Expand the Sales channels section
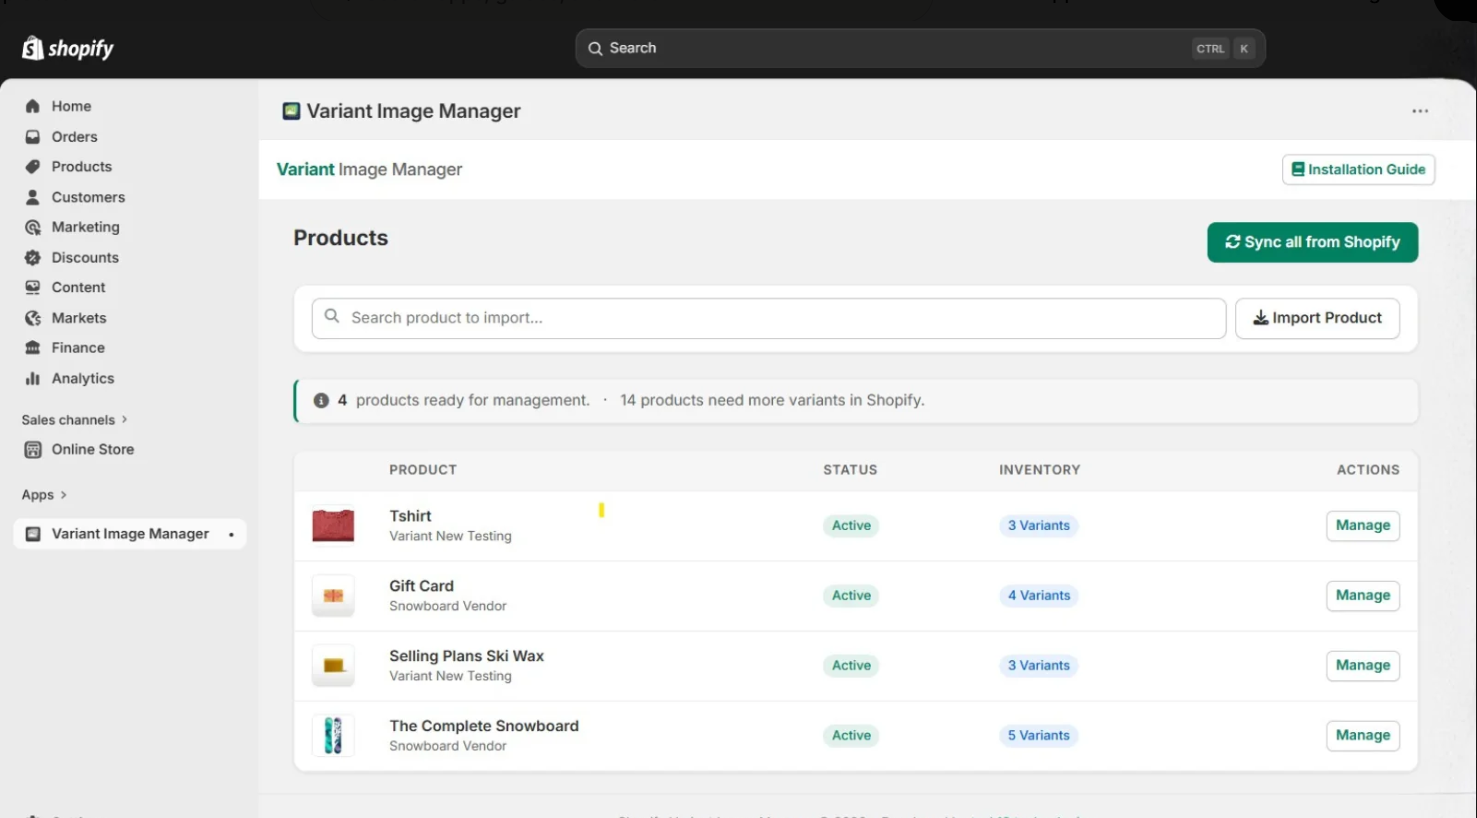 75,420
